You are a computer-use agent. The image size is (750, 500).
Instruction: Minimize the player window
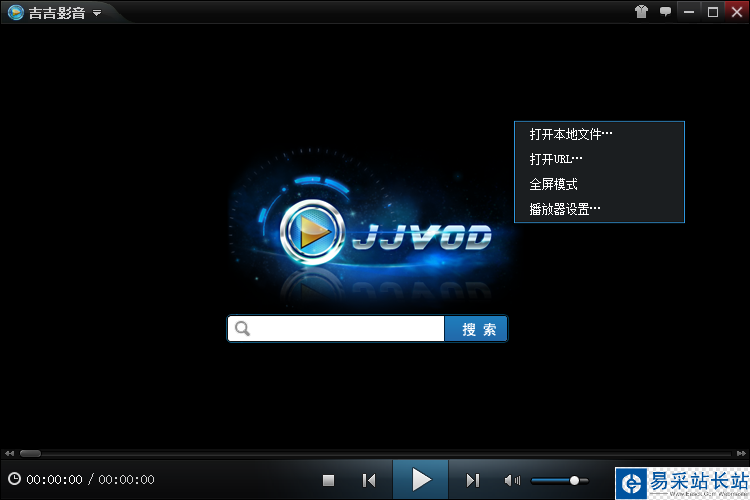(x=689, y=12)
